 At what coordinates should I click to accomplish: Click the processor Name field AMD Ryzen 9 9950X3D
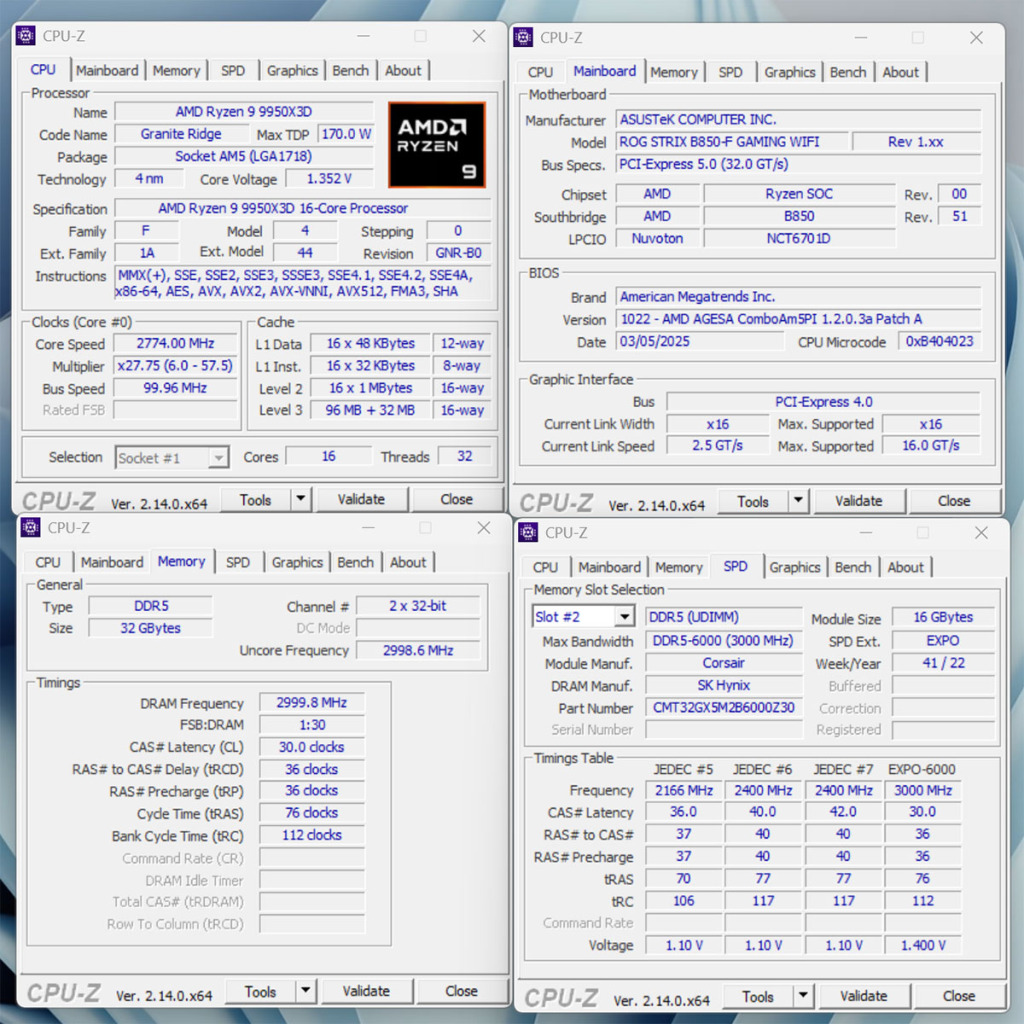click(x=244, y=112)
